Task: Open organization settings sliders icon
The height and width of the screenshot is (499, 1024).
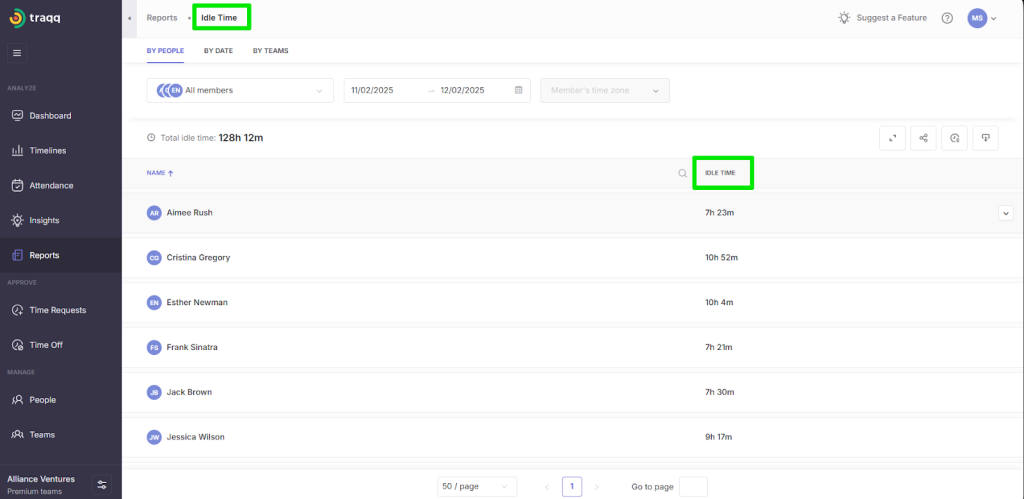Action: pos(101,485)
